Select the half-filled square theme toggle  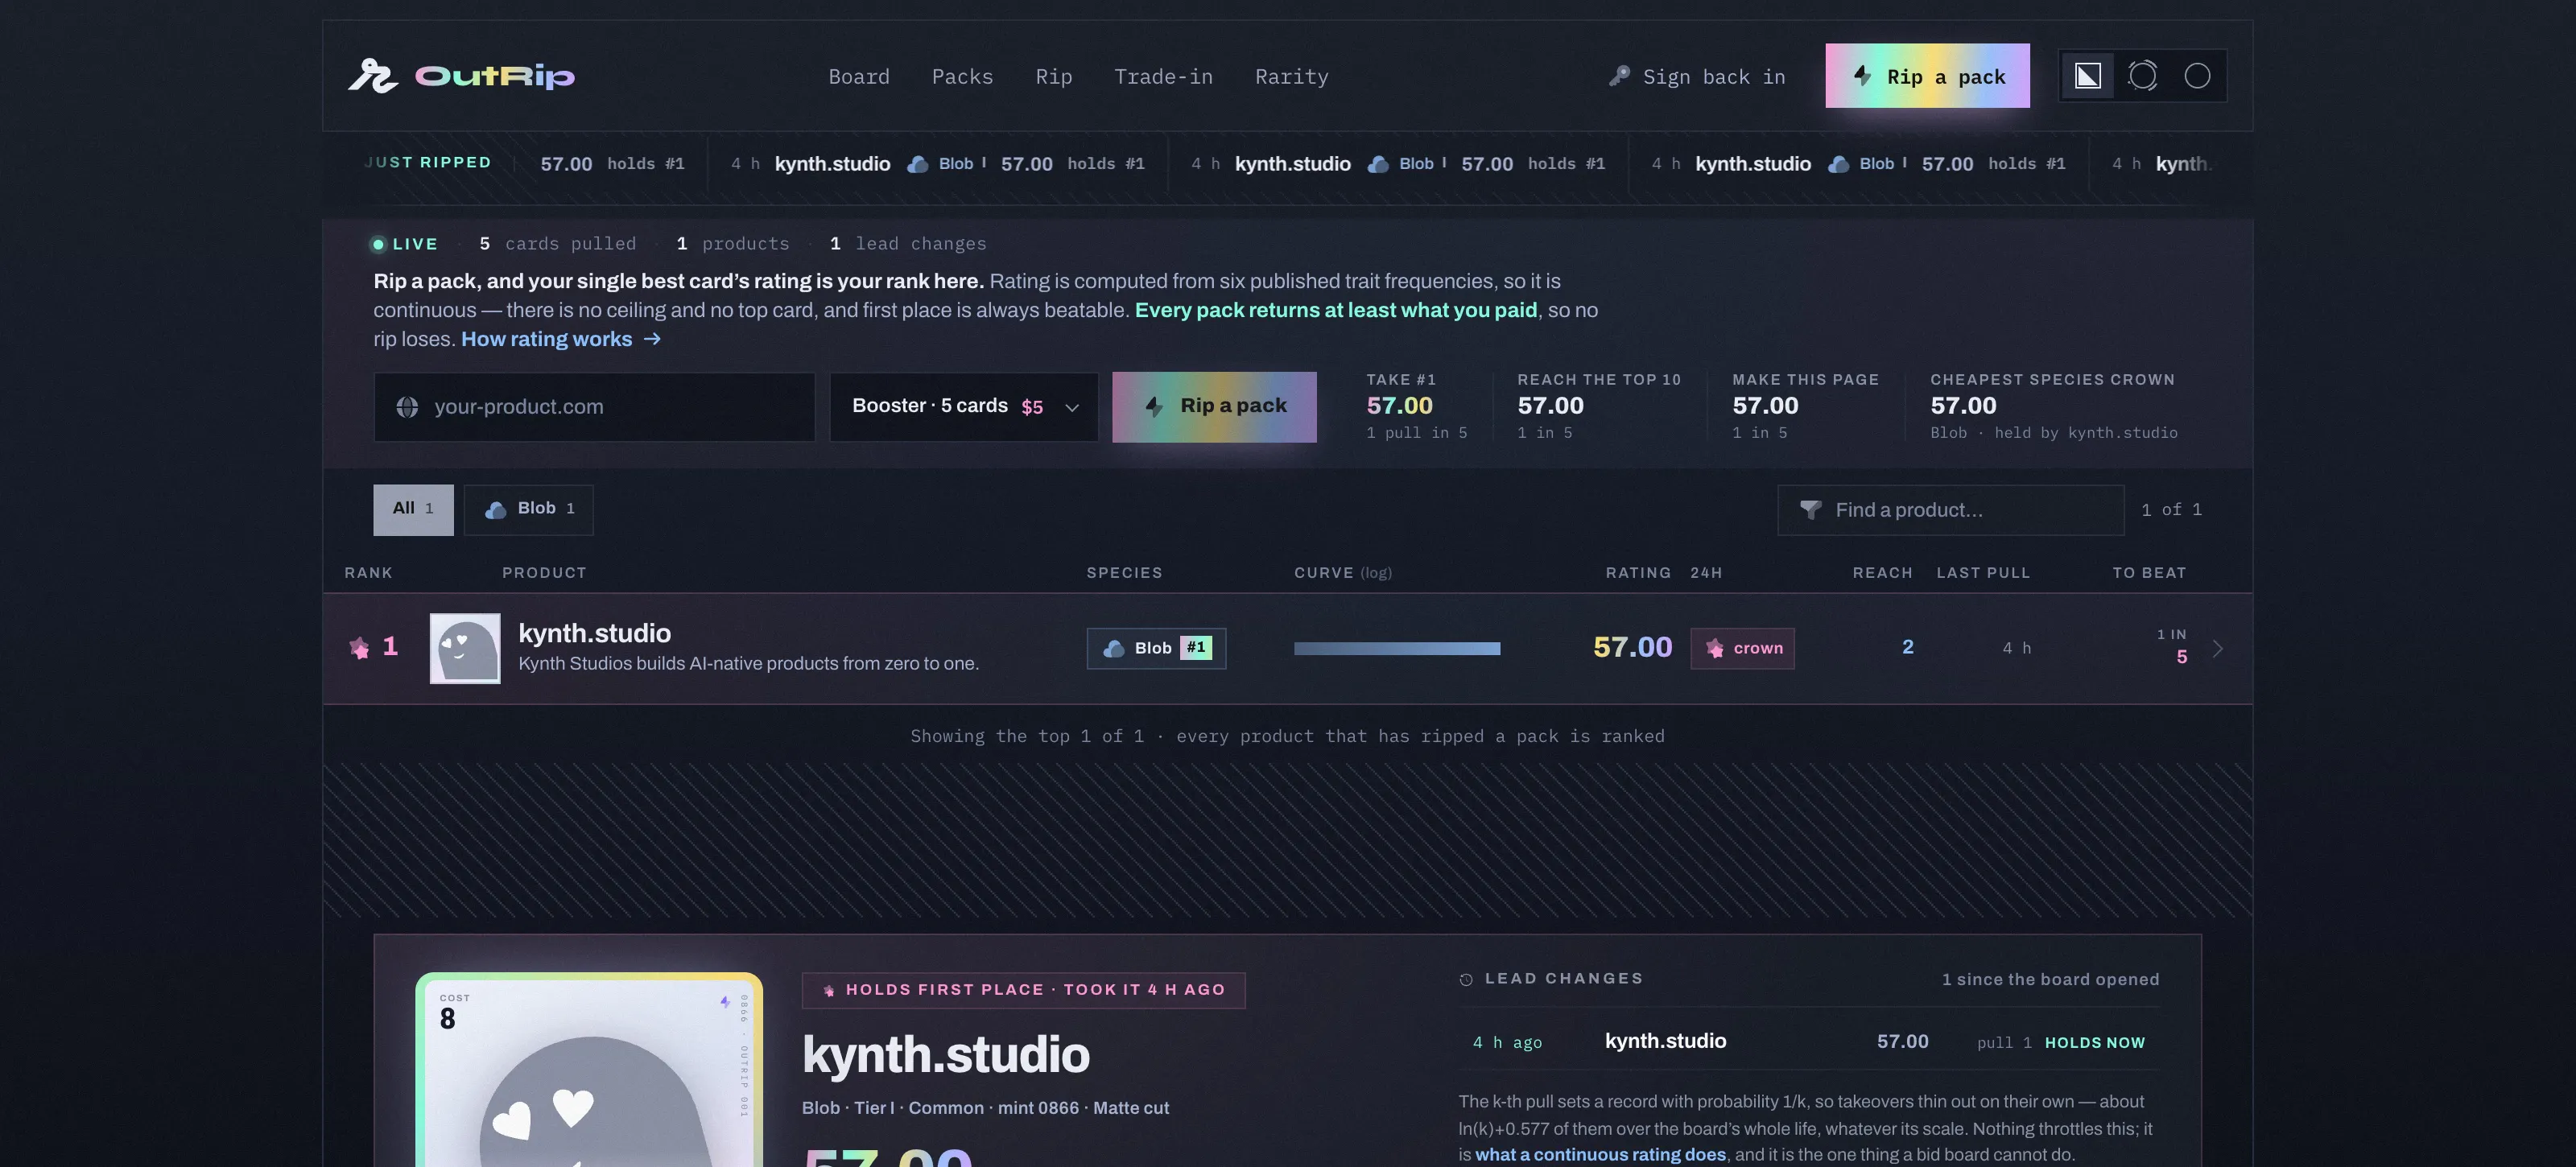(2087, 76)
